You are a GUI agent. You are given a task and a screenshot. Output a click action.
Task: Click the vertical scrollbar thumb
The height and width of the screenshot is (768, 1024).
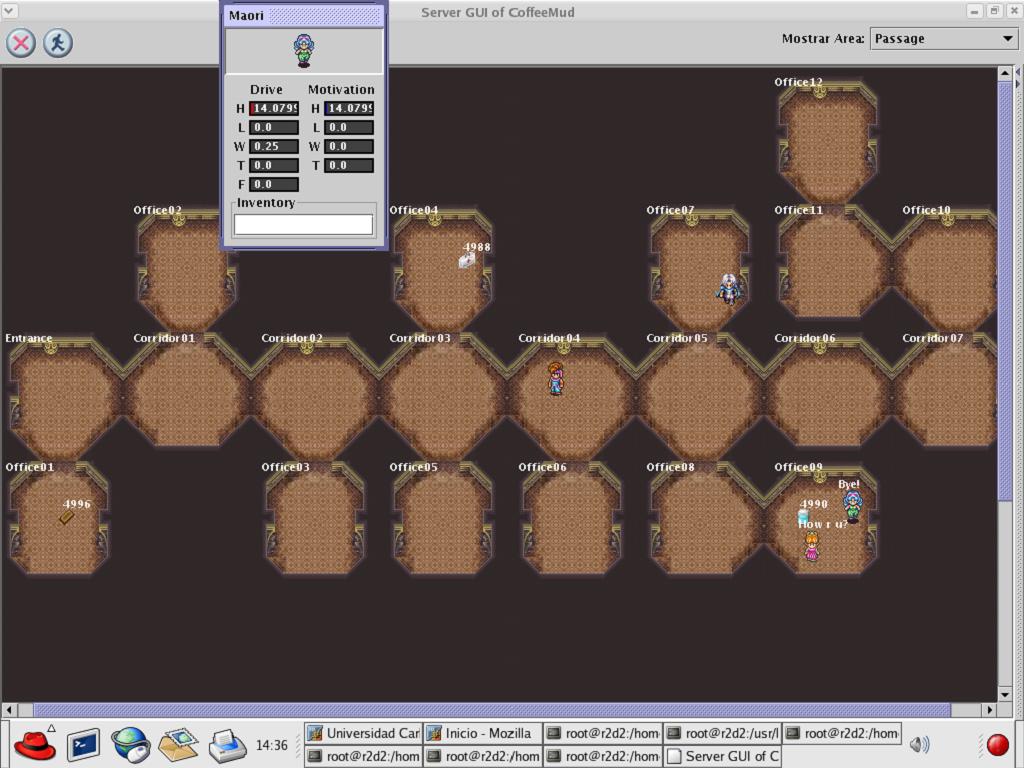(x=1005, y=293)
